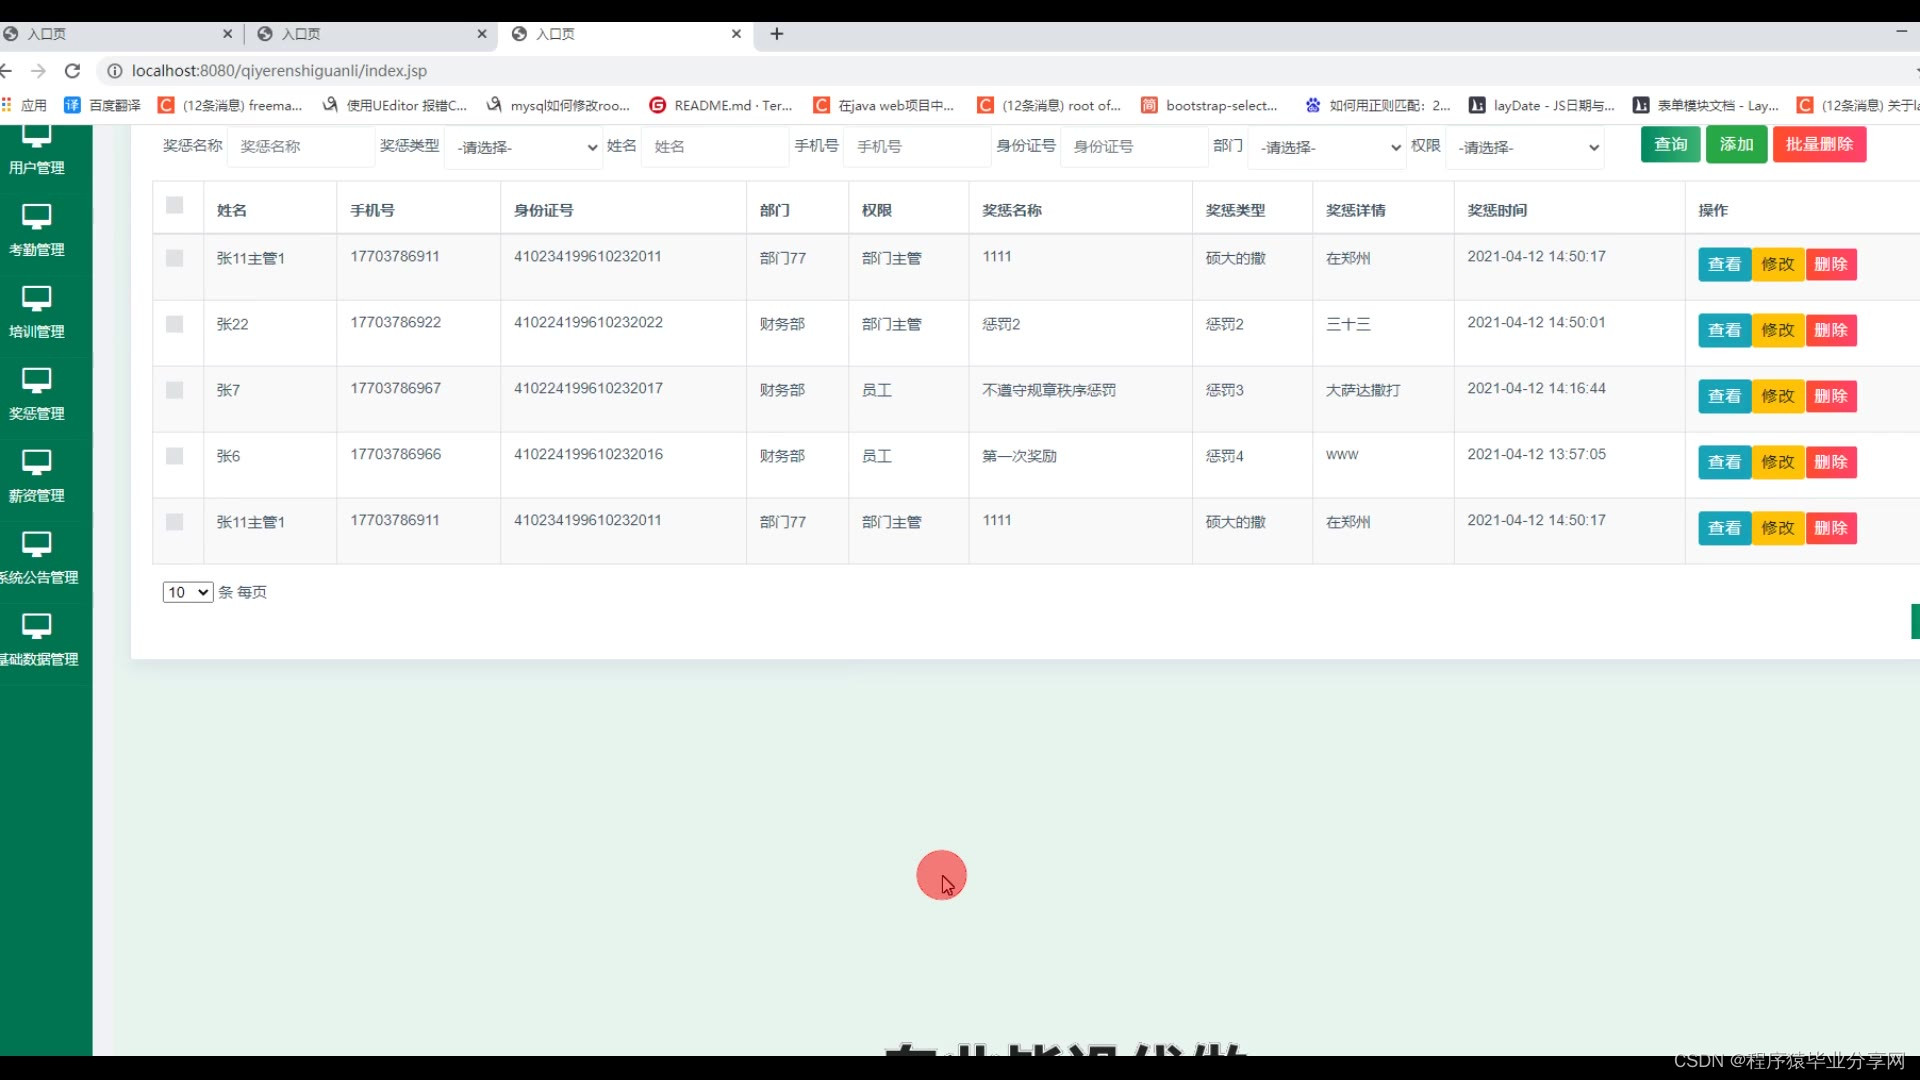The width and height of the screenshot is (1920, 1080).
Task: Click 修改 button for 张6 row
Action: 1777,462
